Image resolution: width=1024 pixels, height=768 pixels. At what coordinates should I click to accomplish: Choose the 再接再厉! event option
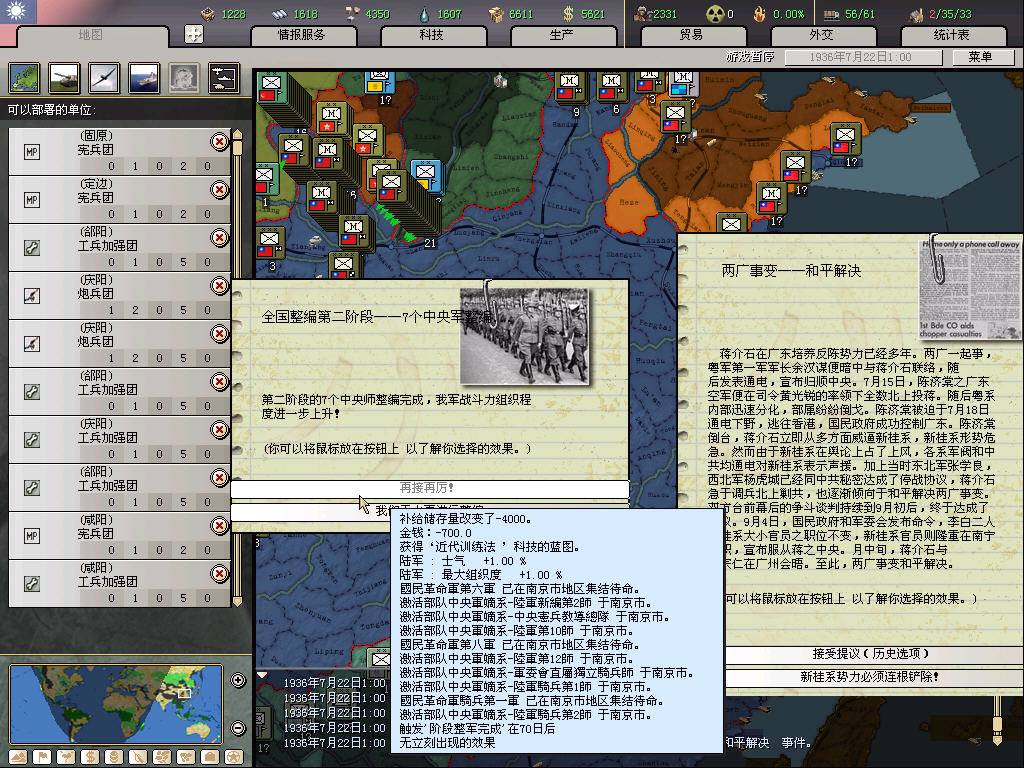[429, 488]
